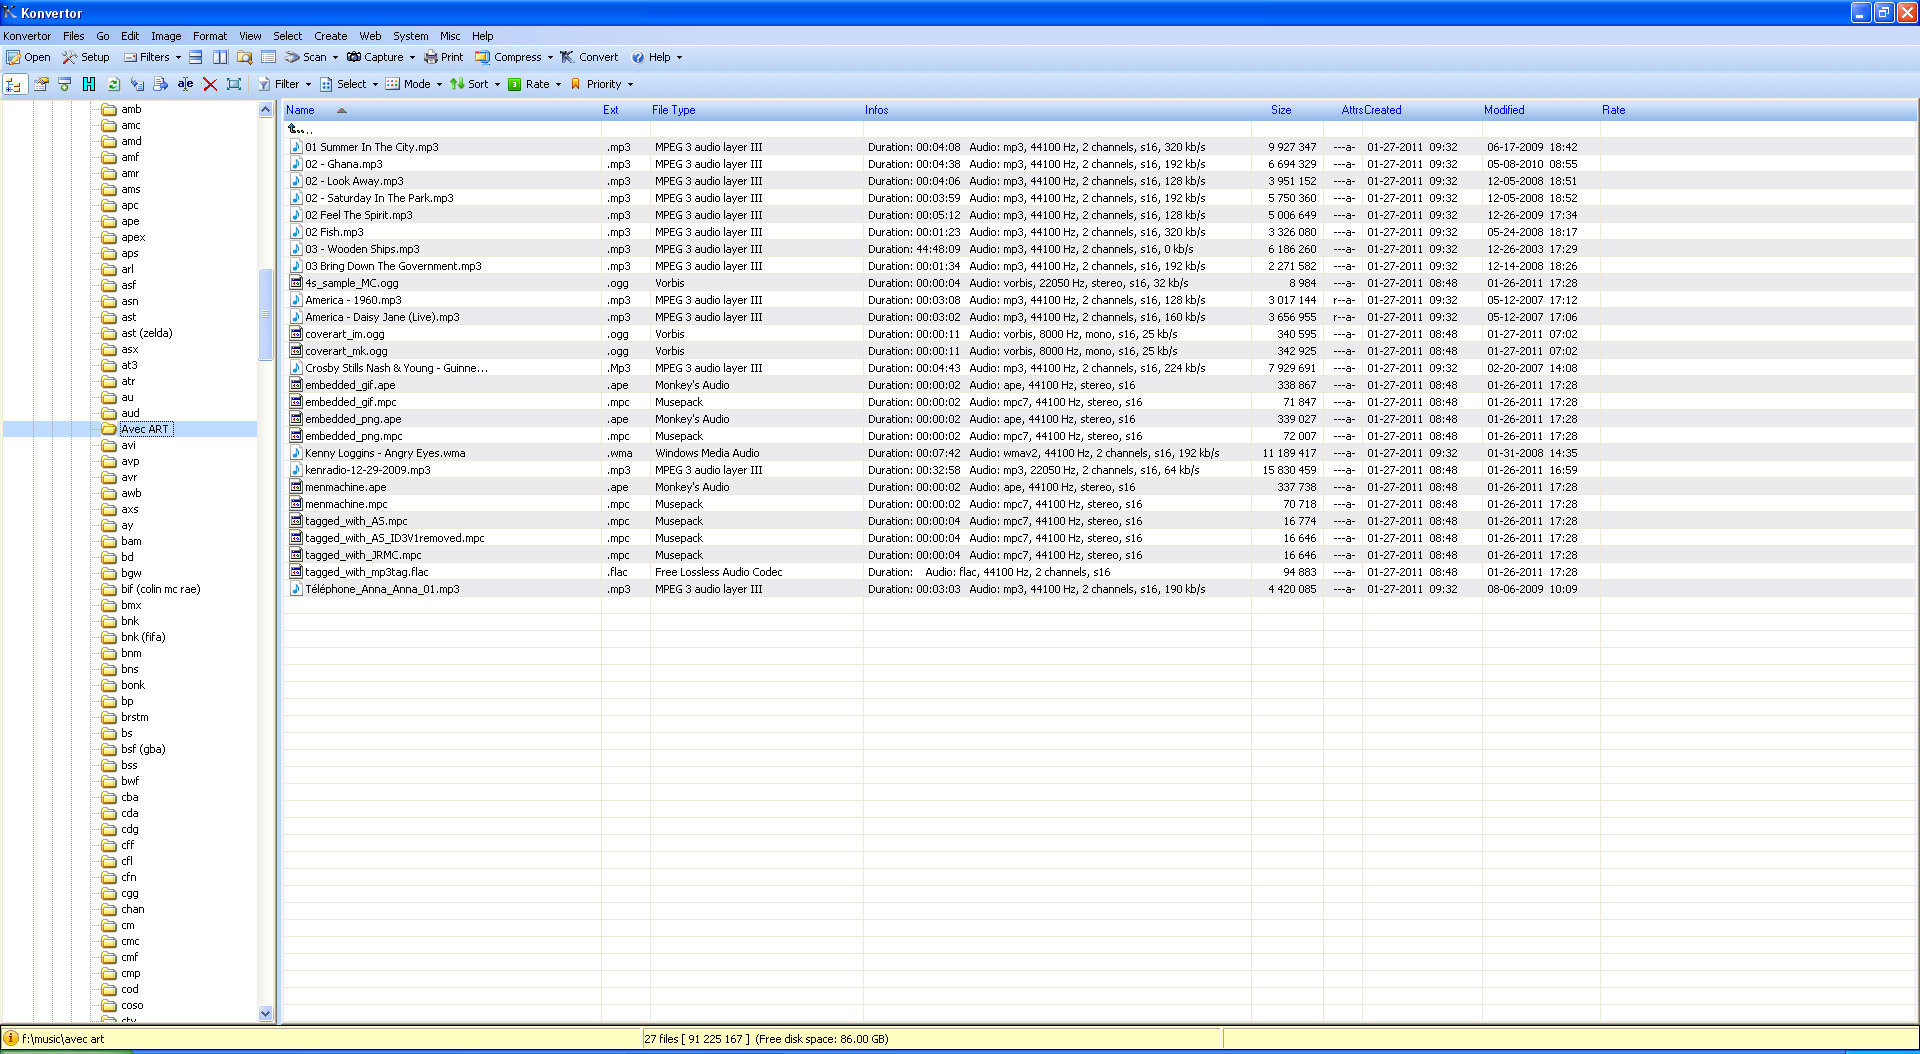Click the folder tree scroll up arrow

pyautogui.click(x=265, y=110)
